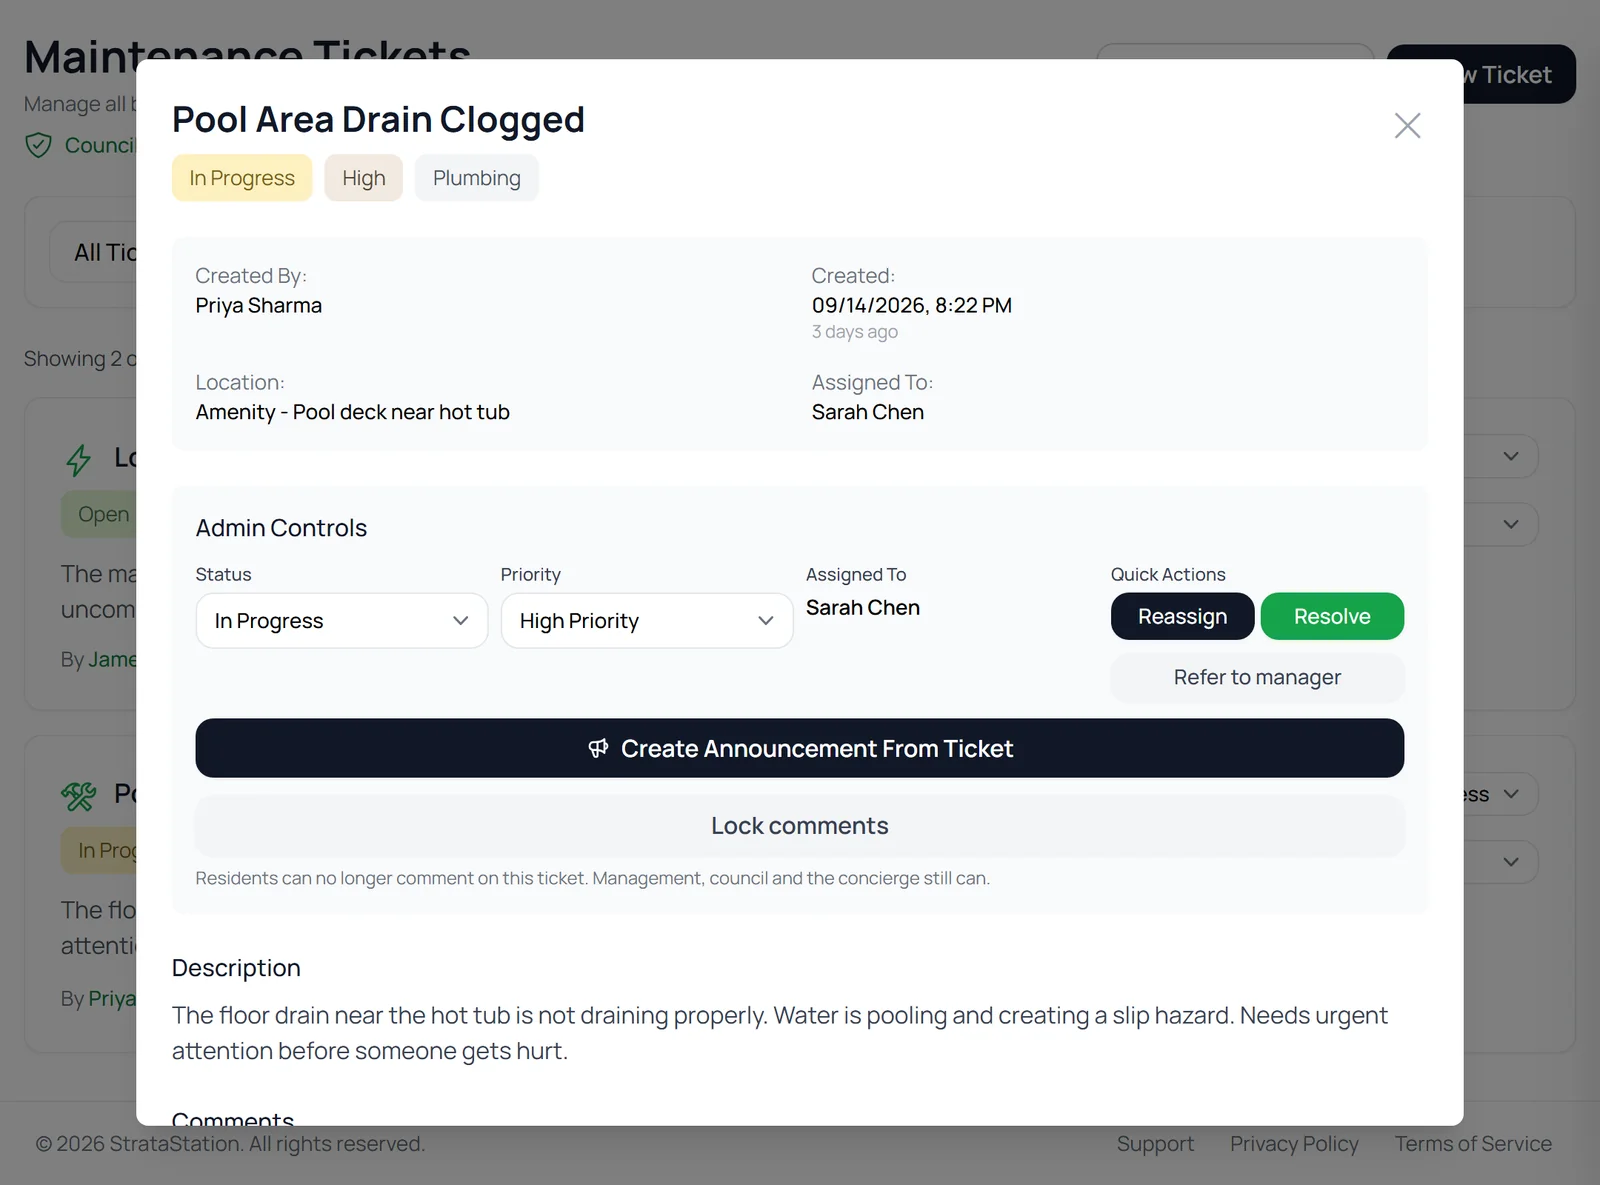Open the Terms of Service link
The height and width of the screenshot is (1185, 1600).
[x=1473, y=1144]
